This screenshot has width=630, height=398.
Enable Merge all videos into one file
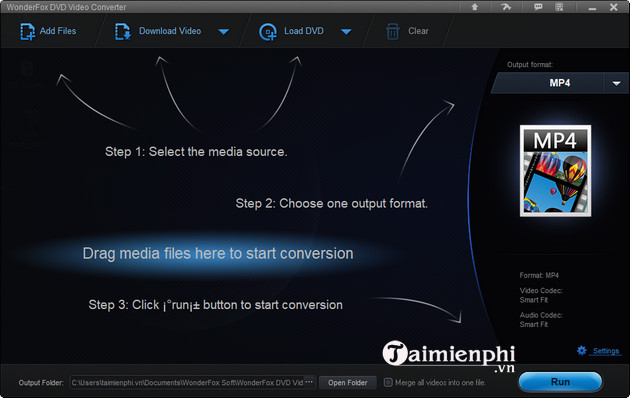tap(388, 382)
